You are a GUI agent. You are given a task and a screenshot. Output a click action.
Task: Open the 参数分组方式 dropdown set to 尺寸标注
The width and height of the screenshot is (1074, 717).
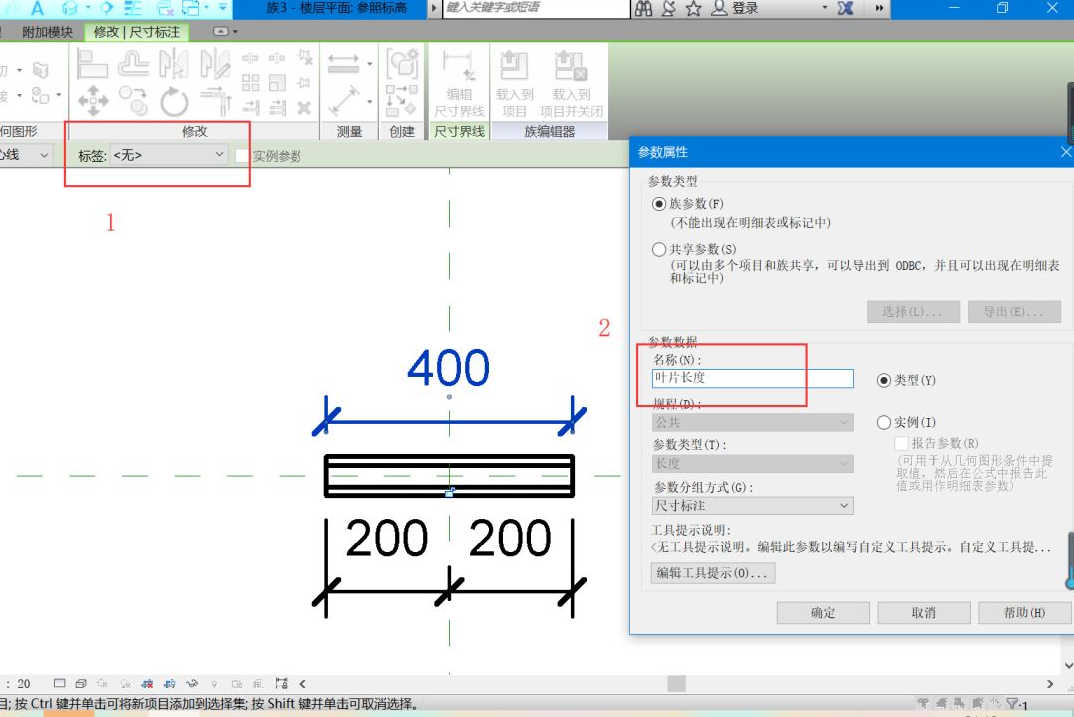coord(752,505)
